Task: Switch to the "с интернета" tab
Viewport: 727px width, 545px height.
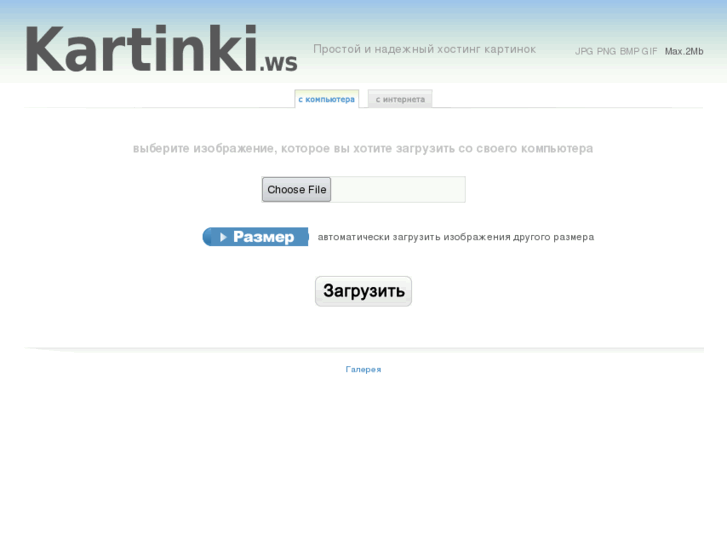Action: point(400,99)
